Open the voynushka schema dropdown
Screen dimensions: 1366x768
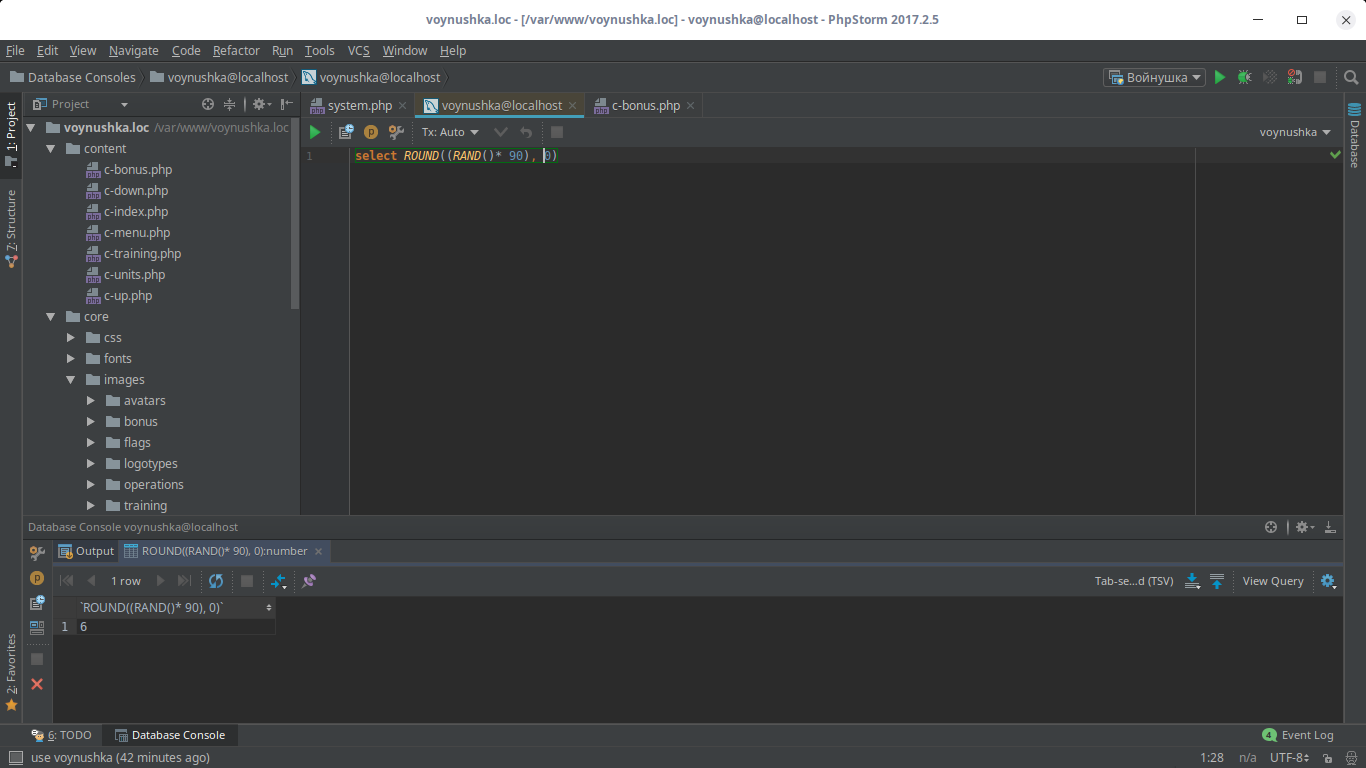[1295, 132]
